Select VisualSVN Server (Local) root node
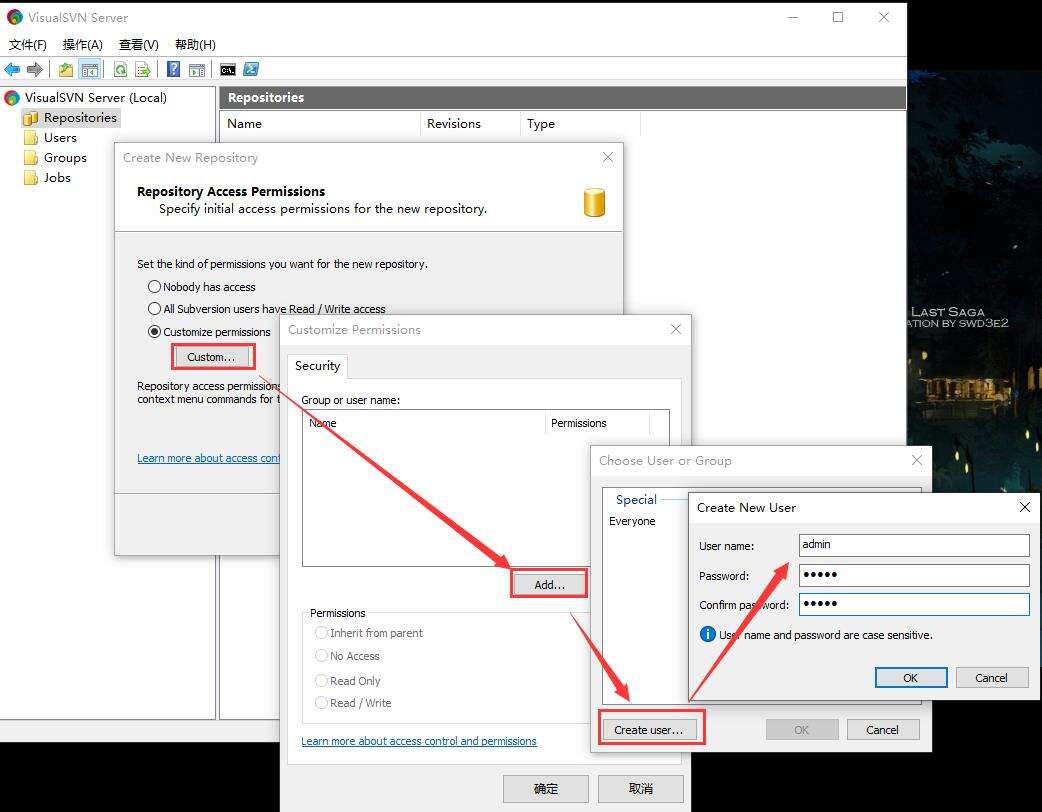Viewport: 1042px width, 812px height. pyautogui.click(x=96, y=98)
